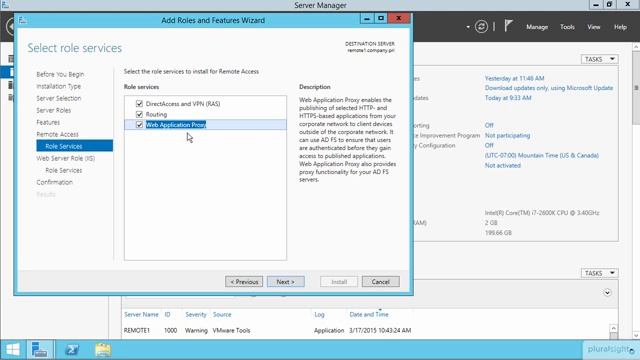Screen dimensions: 640x360
Task: Go to Confirmation step
Action: point(55,182)
